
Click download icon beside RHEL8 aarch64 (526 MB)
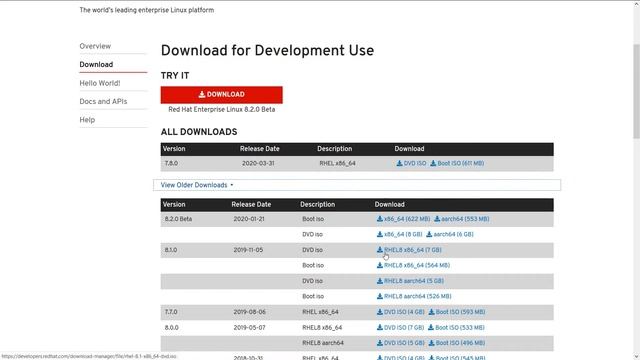pyautogui.click(x=380, y=296)
